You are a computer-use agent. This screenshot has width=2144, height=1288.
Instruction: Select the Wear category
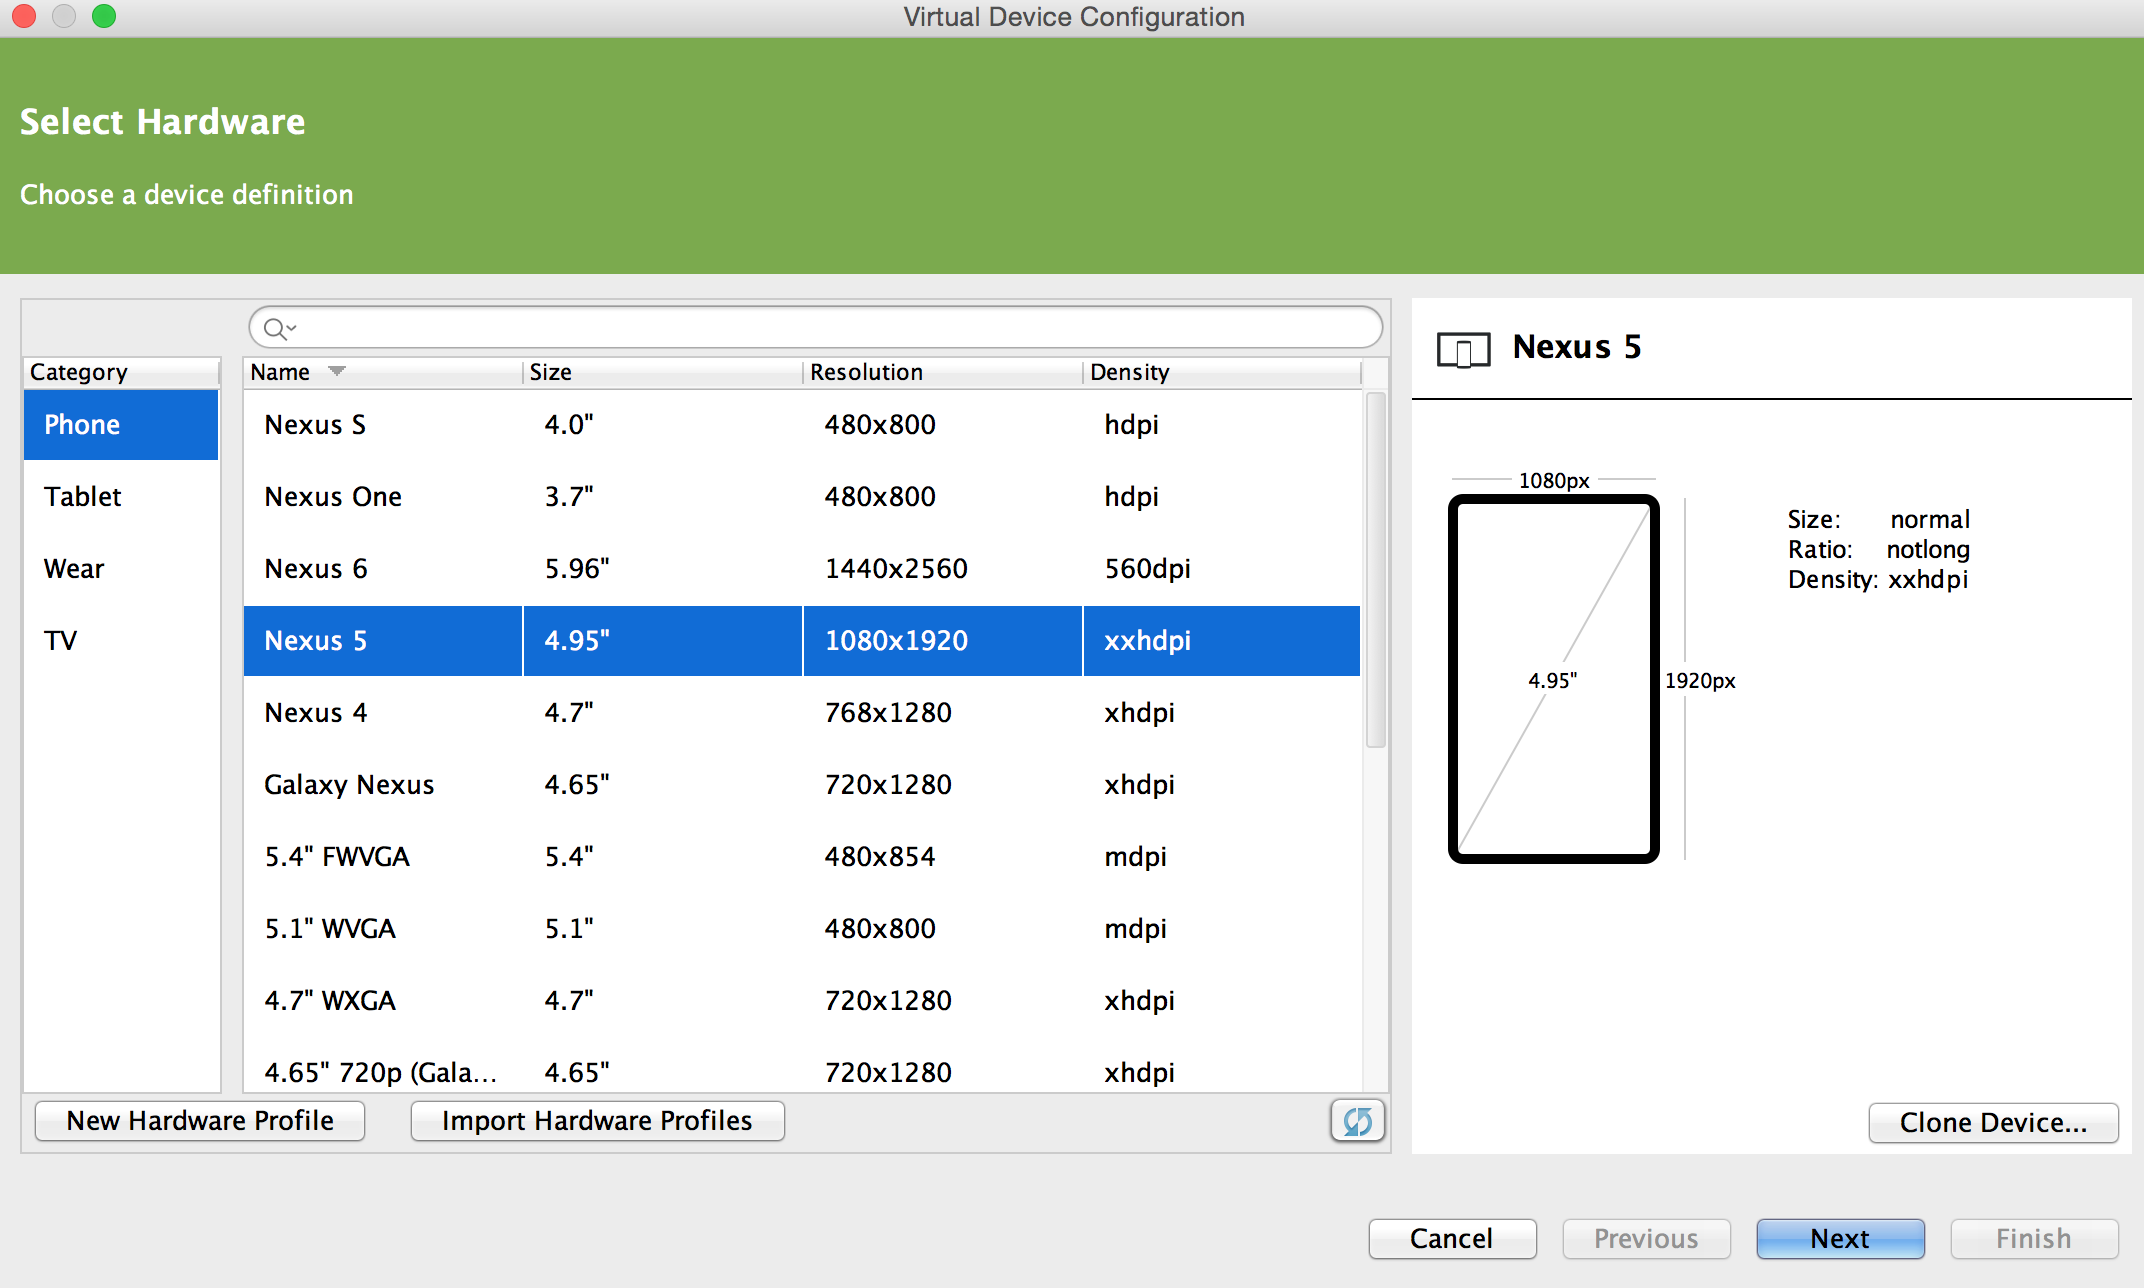coord(121,569)
